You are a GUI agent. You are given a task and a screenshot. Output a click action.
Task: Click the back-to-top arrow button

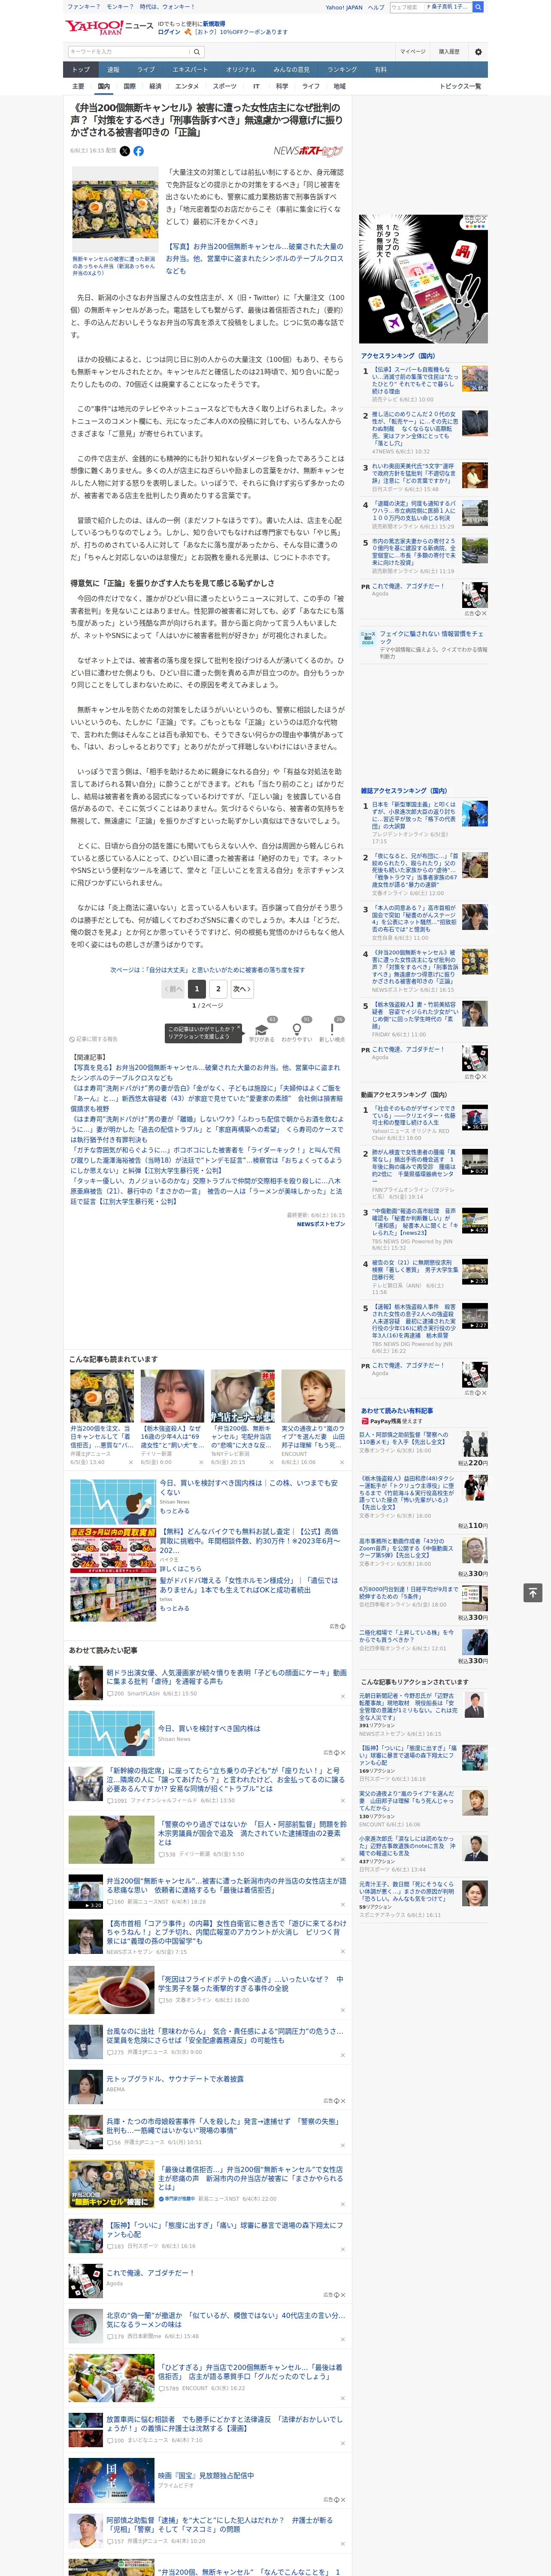[x=533, y=1592]
